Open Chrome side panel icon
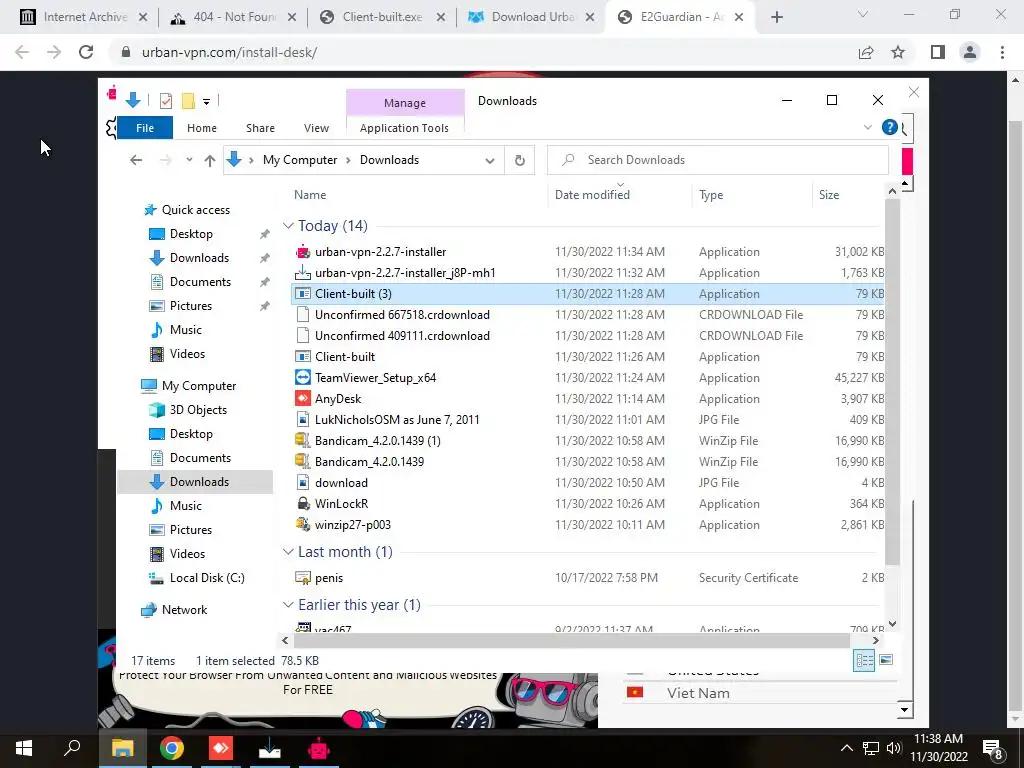 (938, 52)
